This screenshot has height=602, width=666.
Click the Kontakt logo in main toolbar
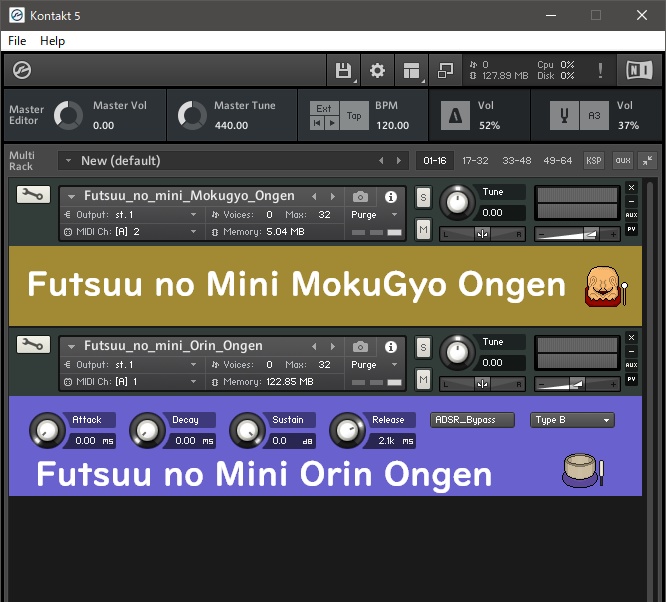coord(22,70)
